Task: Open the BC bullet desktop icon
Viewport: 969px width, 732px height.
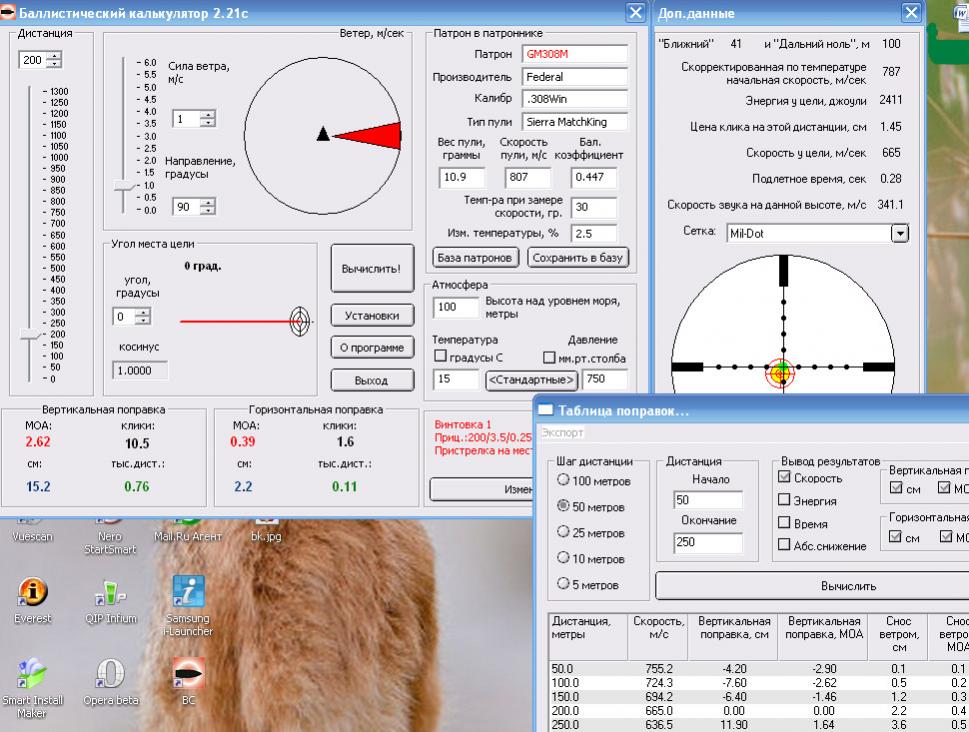Action: pyautogui.click(x=188, y=674)
